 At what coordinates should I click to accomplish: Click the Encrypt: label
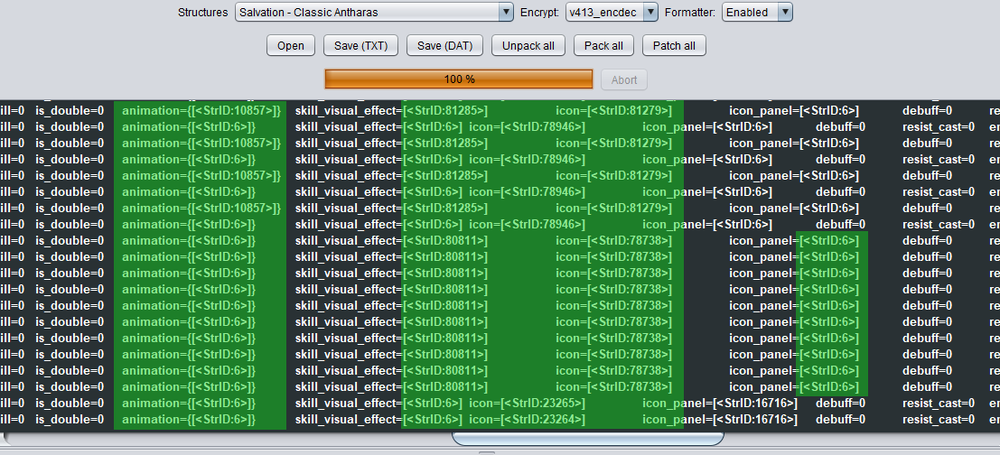point(539,12)
